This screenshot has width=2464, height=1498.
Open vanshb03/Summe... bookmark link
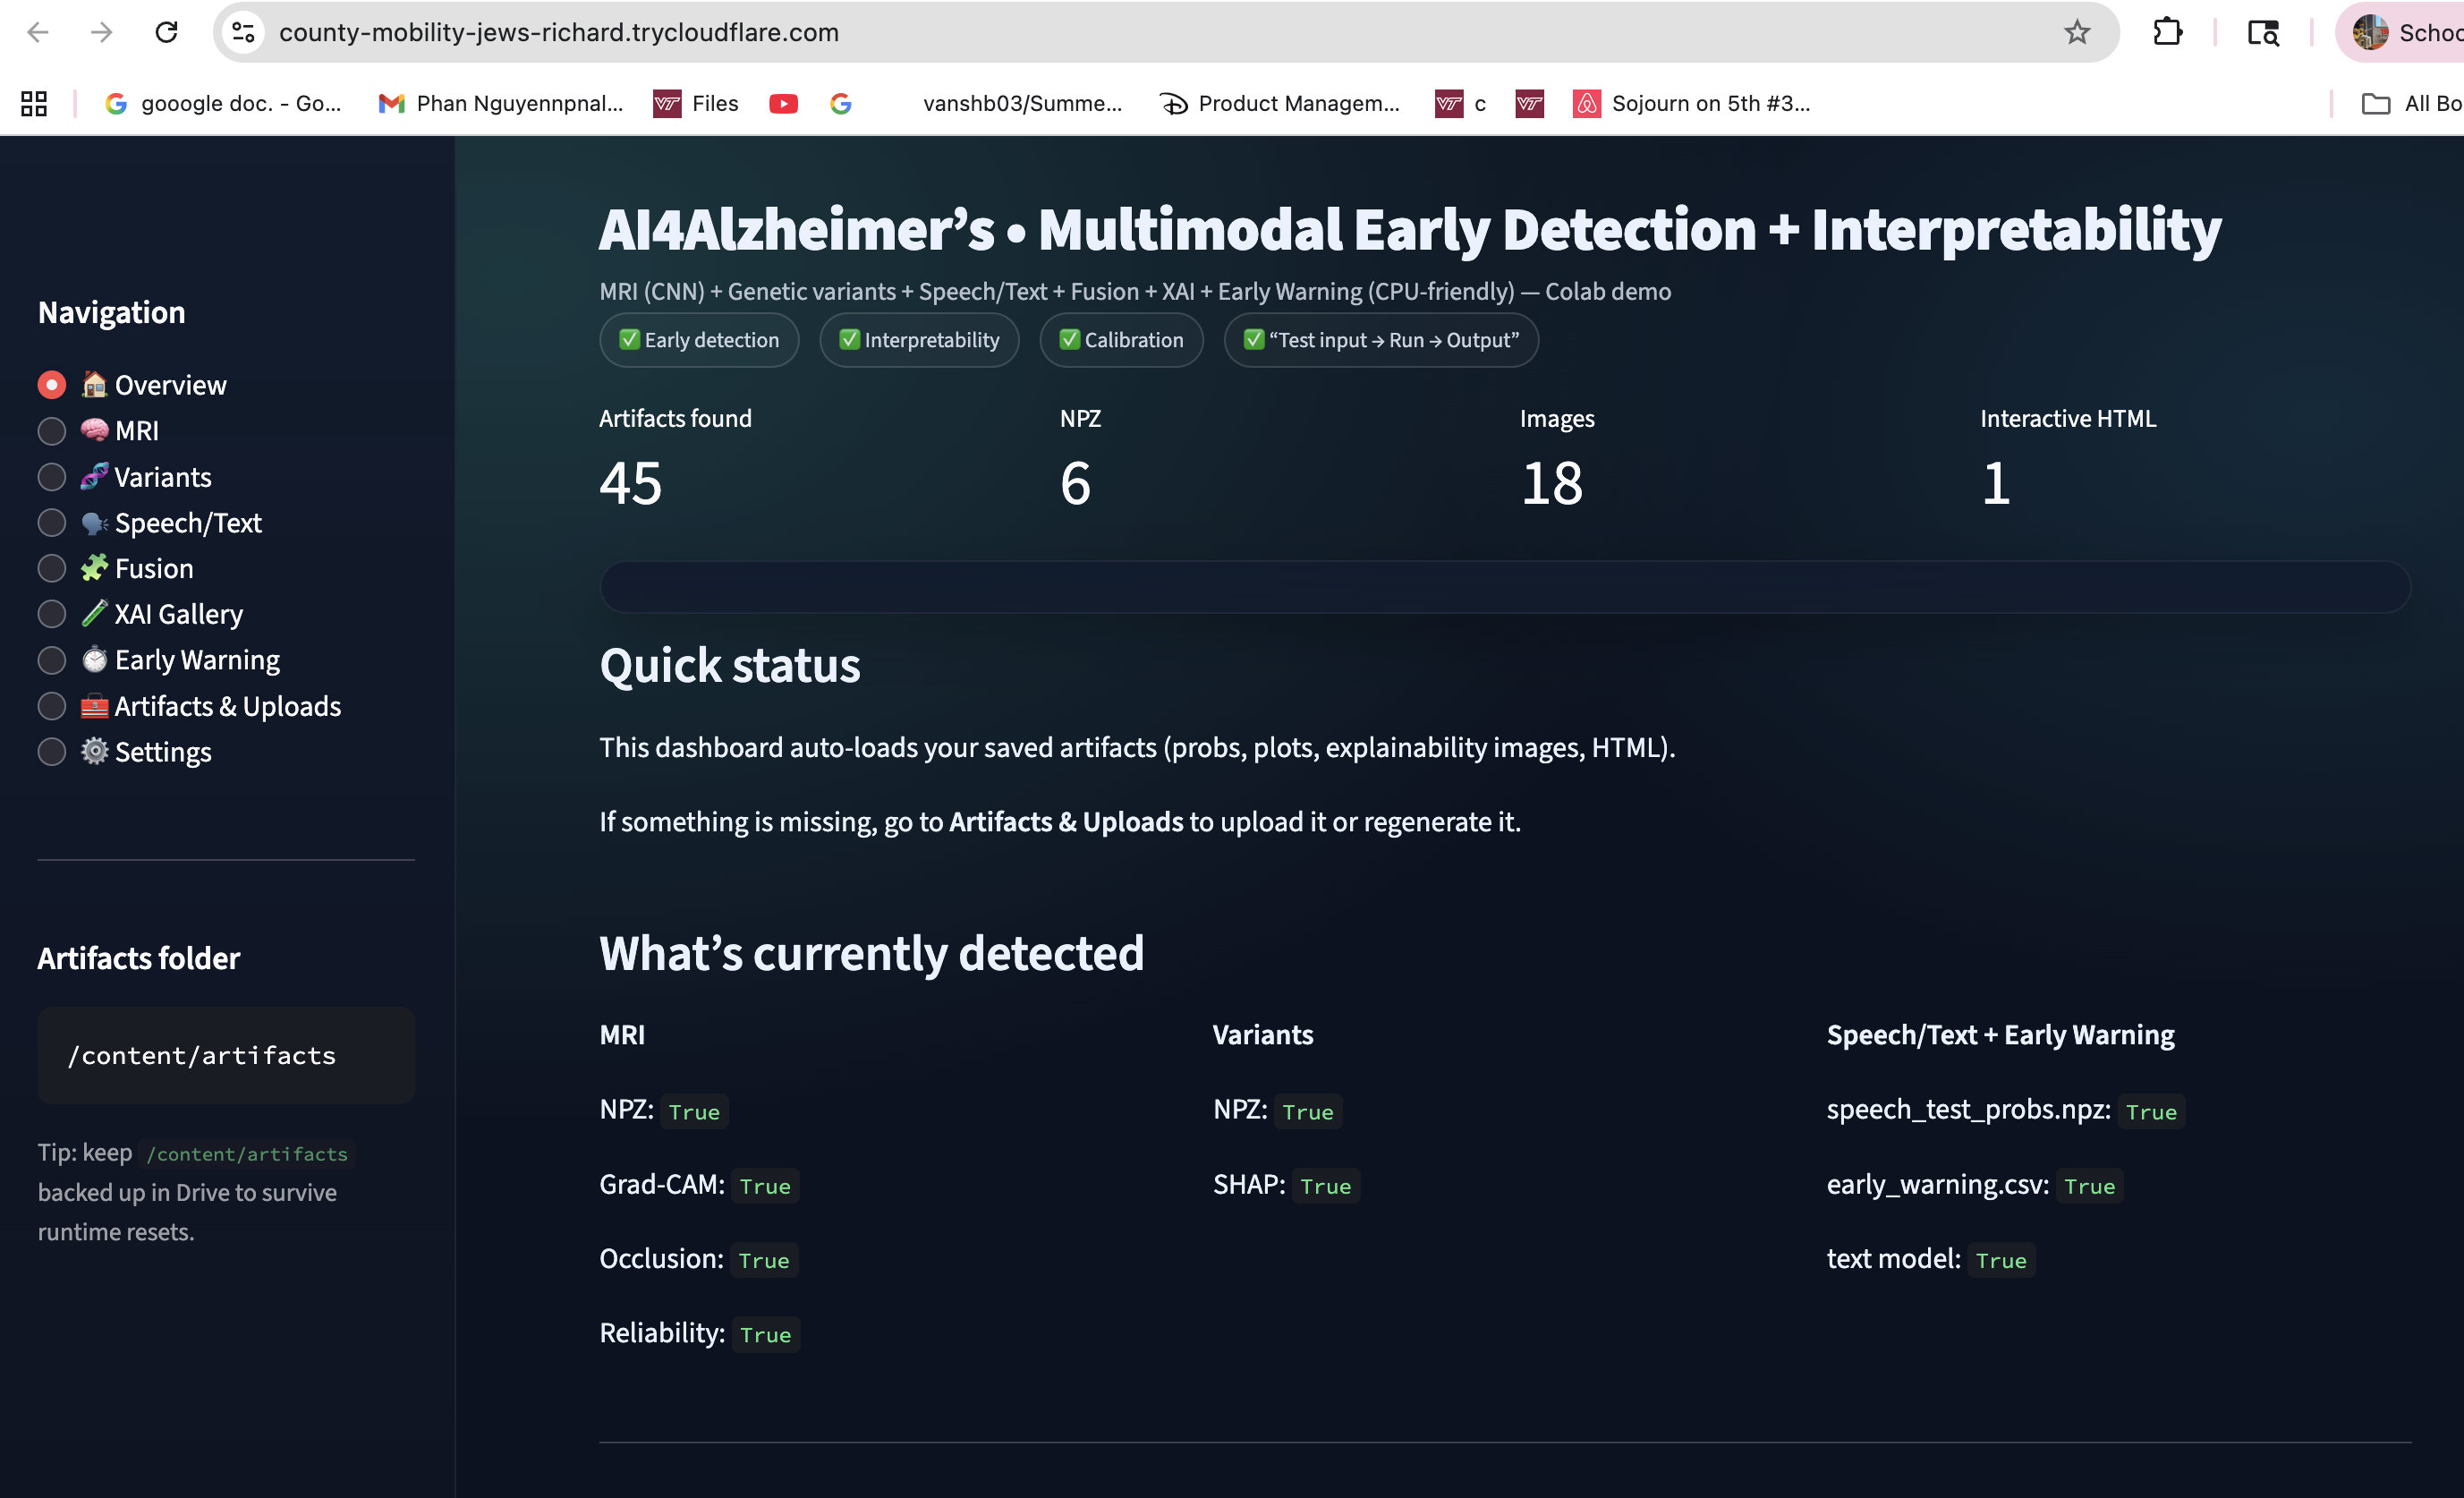point(1021,103)
